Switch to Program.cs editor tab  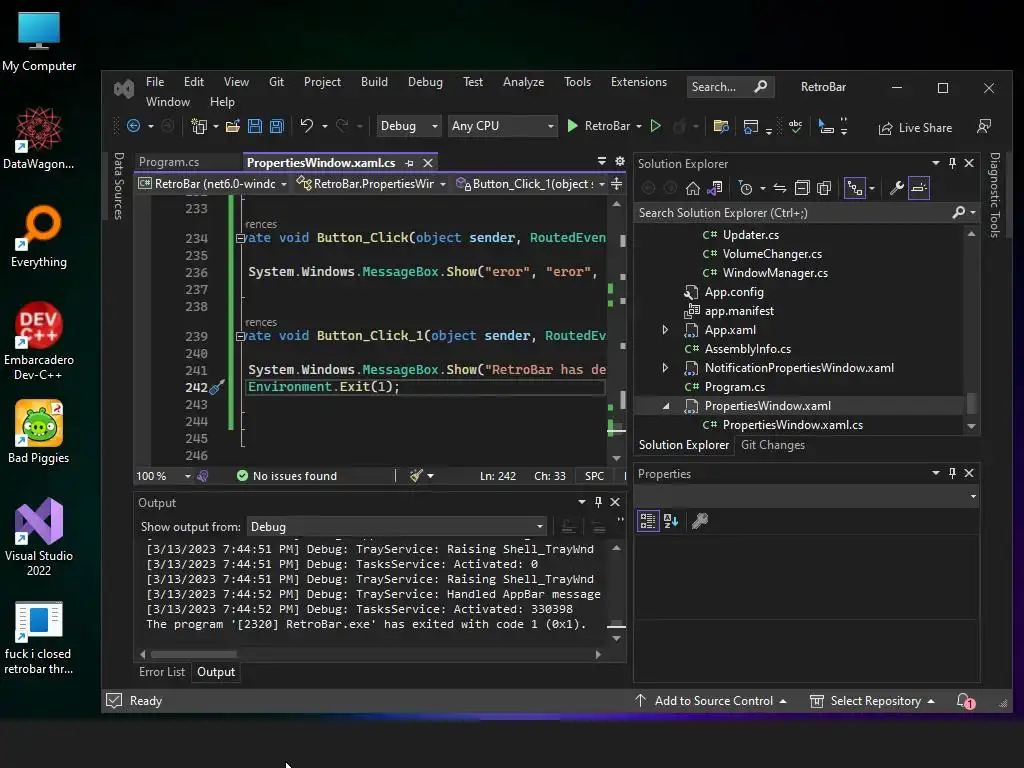(169, 162)
